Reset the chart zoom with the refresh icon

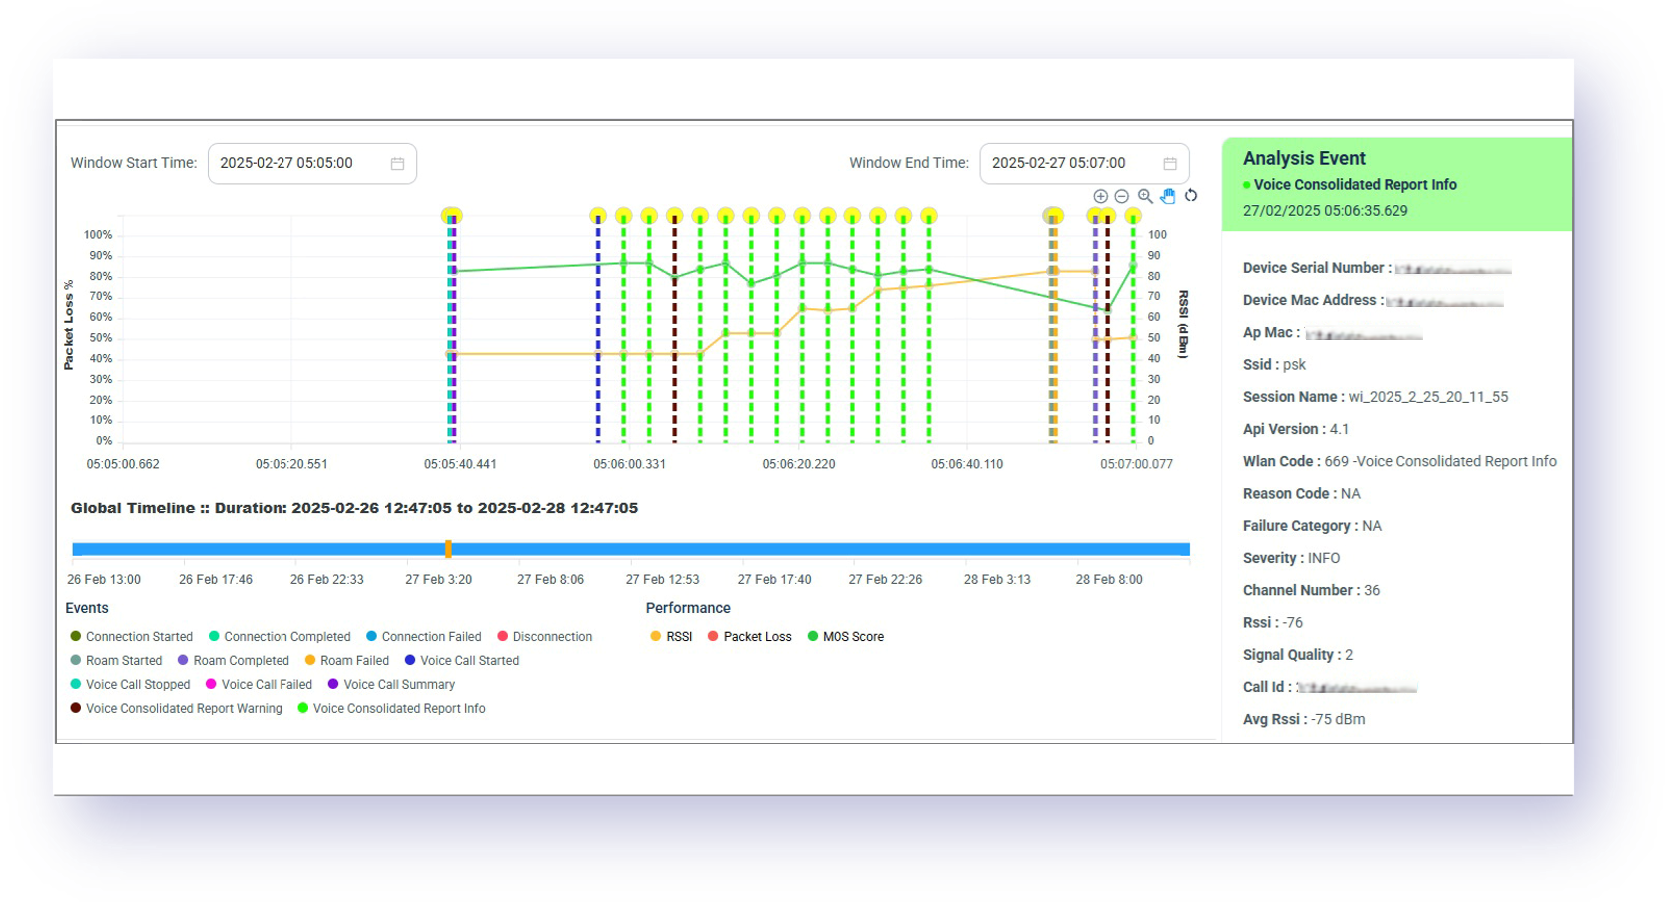coord(1191,196)
